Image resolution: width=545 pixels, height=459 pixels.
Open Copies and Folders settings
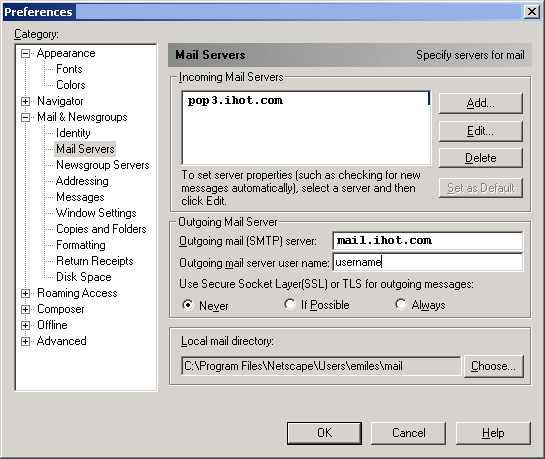click(x=101, y=229)
